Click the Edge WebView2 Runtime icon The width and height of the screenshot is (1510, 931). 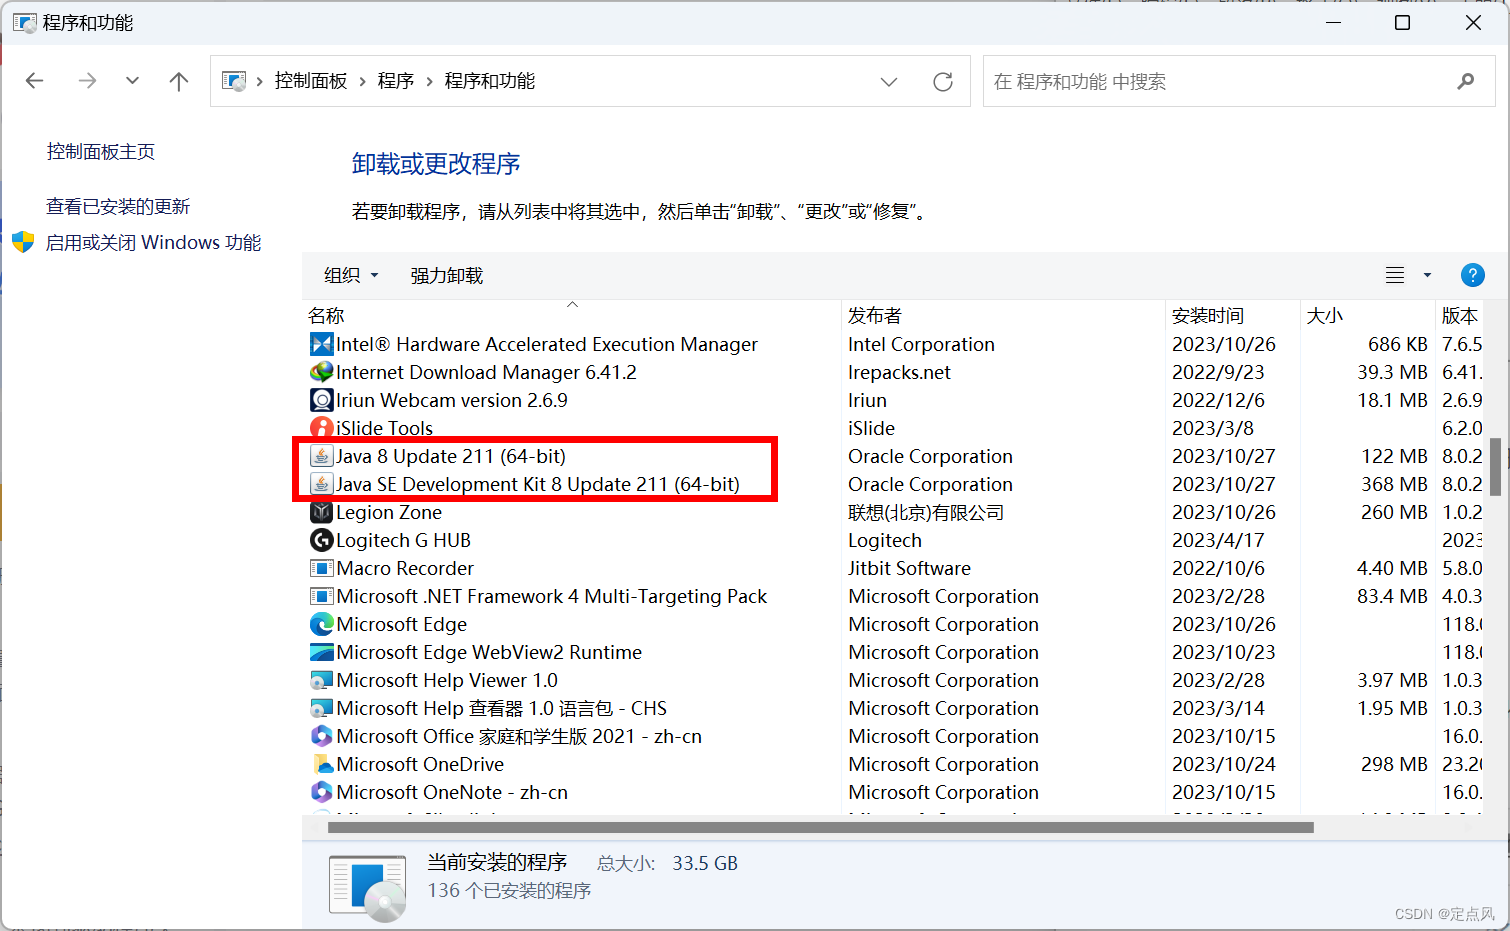321,653
